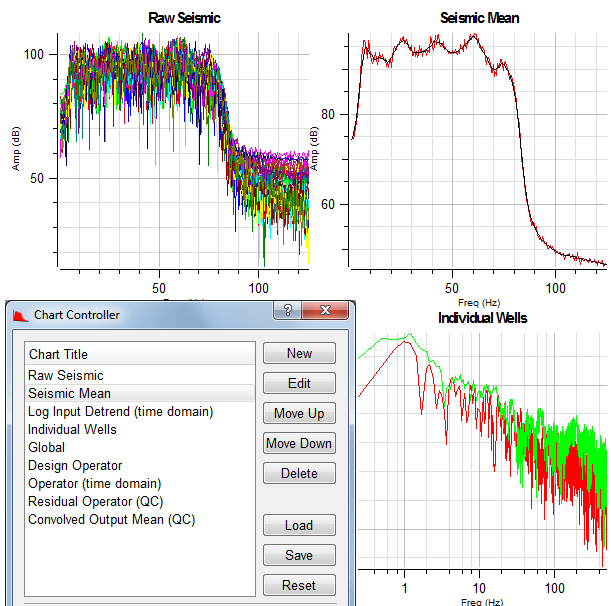Image resolution: width=611 pixels, height=606 pixels.
Task: Click the Load button
Action: pyautogui.click(x=299, y=525)
